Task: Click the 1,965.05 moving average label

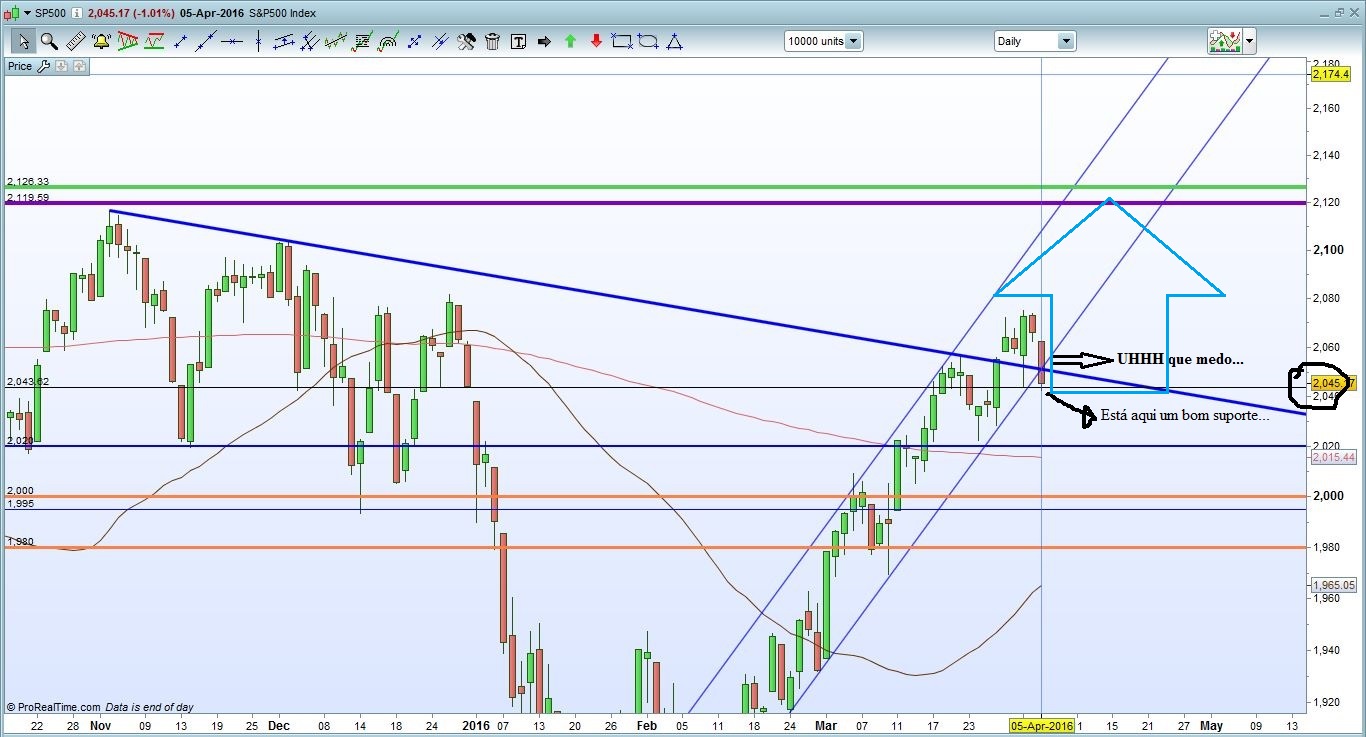Action: 1332,585
